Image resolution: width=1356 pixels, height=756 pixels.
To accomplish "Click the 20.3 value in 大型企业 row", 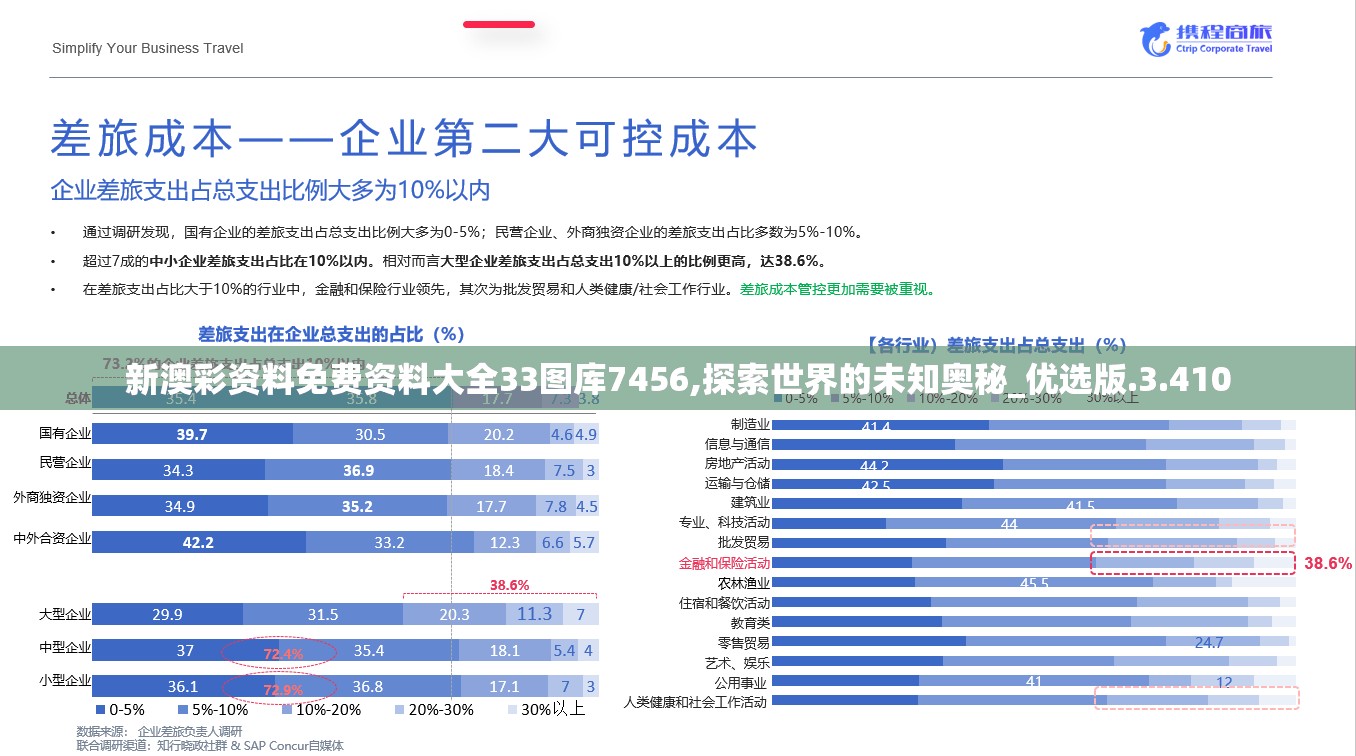I will click(x=454, y=614).
